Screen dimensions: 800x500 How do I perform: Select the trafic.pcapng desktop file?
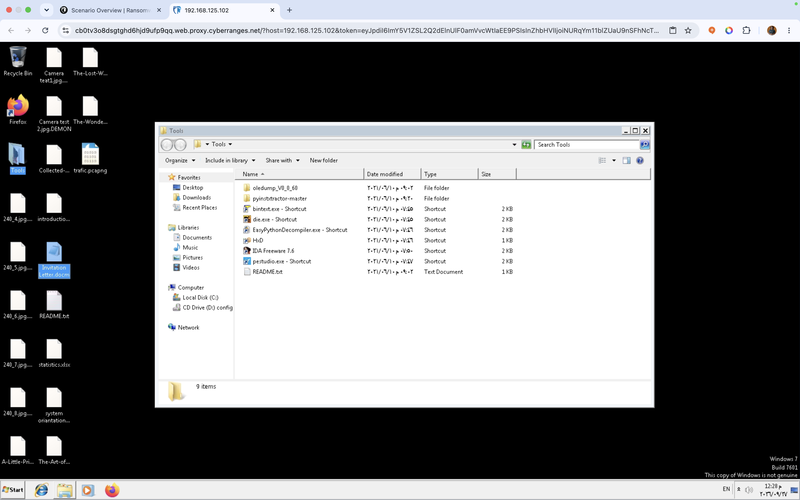[90, 158]
